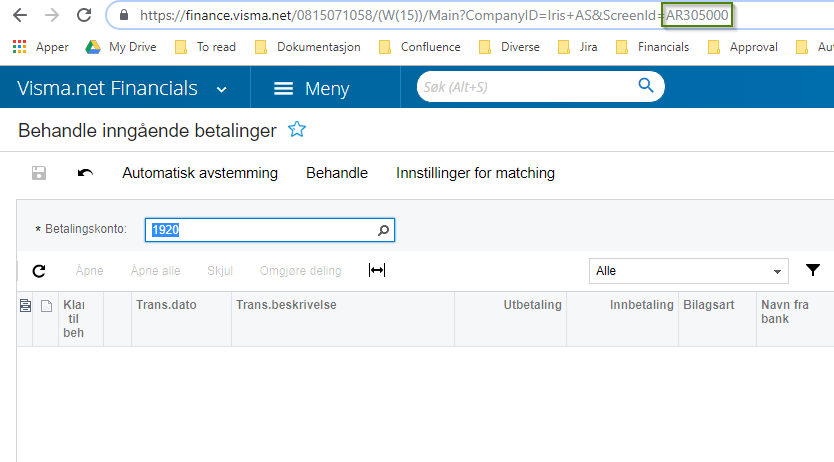The height and width of the screenshot is (462, 834).
Task: Click the Behandle button
Action: point(337,173)
